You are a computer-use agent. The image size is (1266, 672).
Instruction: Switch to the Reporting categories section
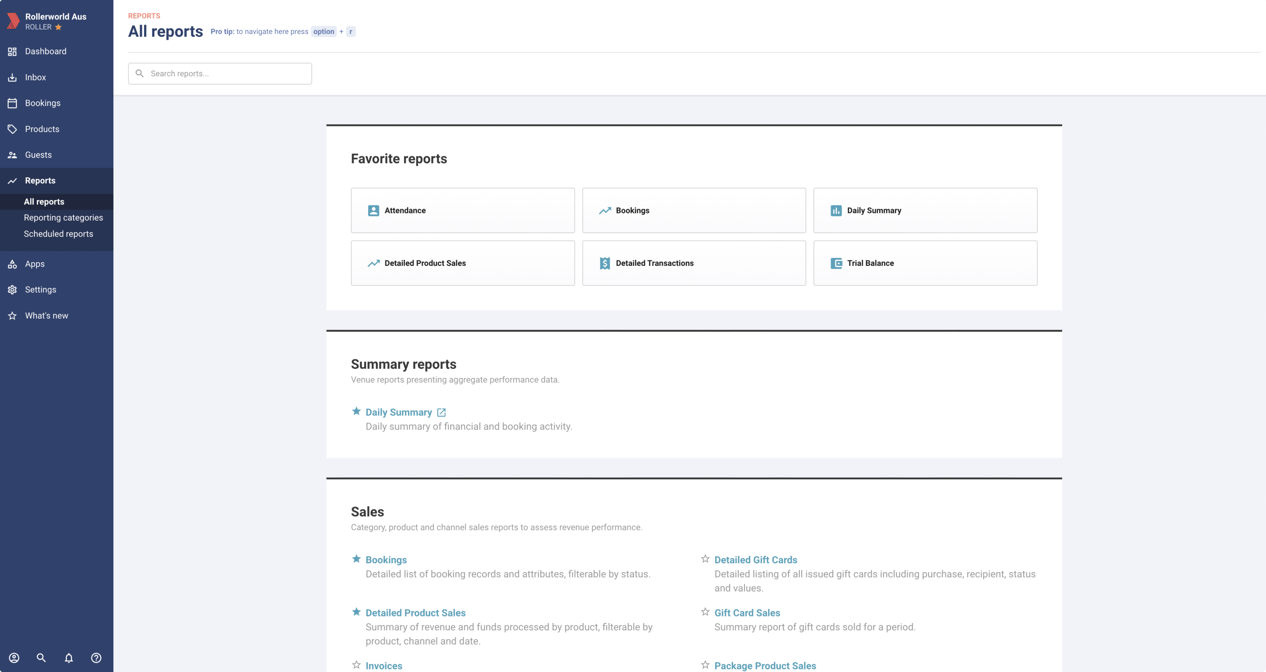click(x=63, y=218)
